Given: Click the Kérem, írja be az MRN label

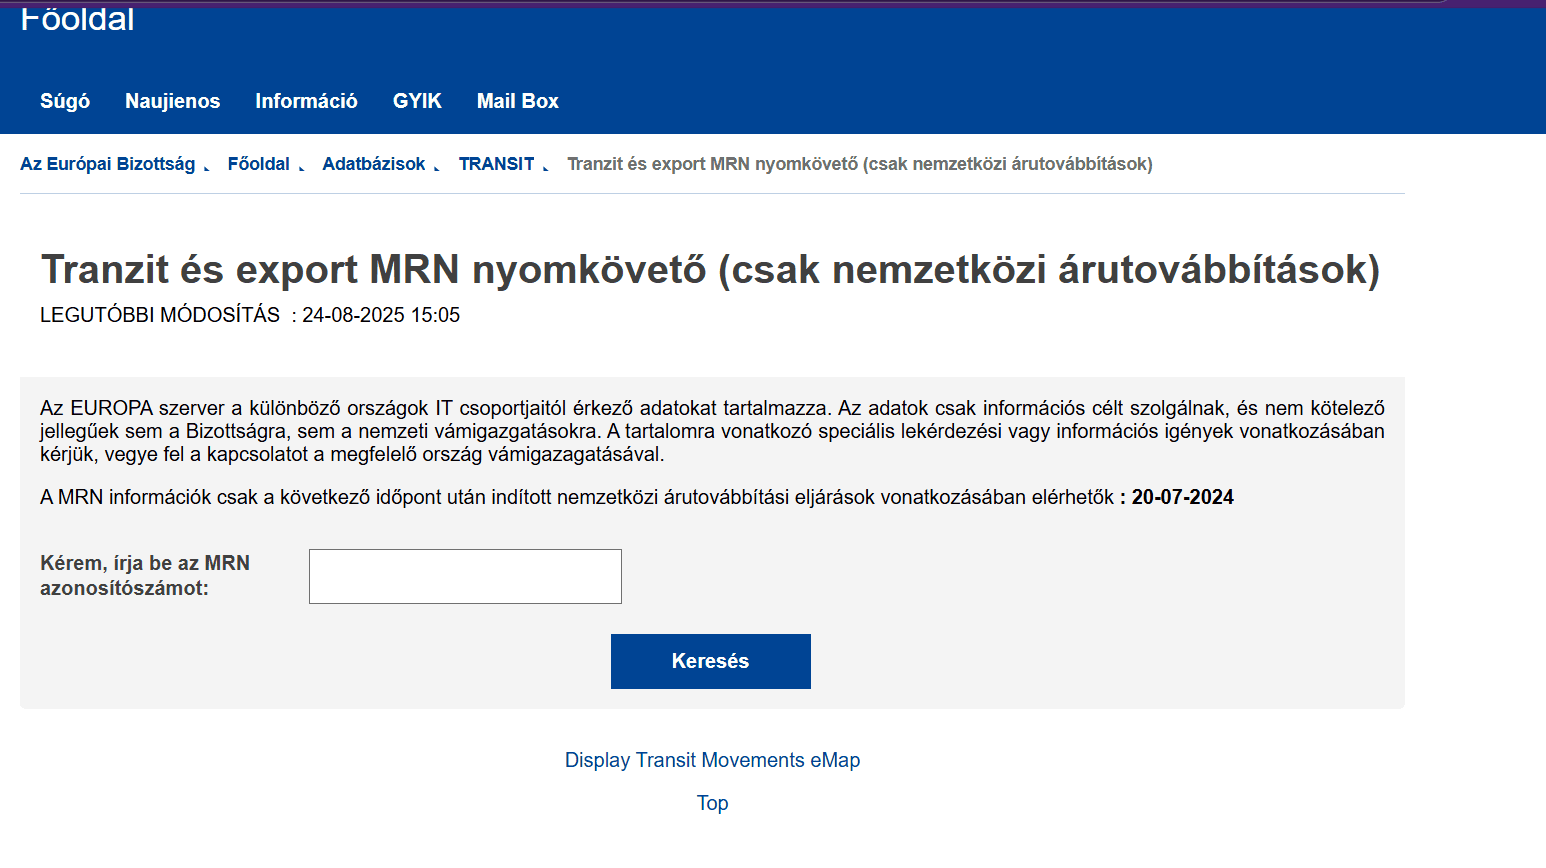Looking at the screenshot, I should pyautogui.click(x=145, y=575).
